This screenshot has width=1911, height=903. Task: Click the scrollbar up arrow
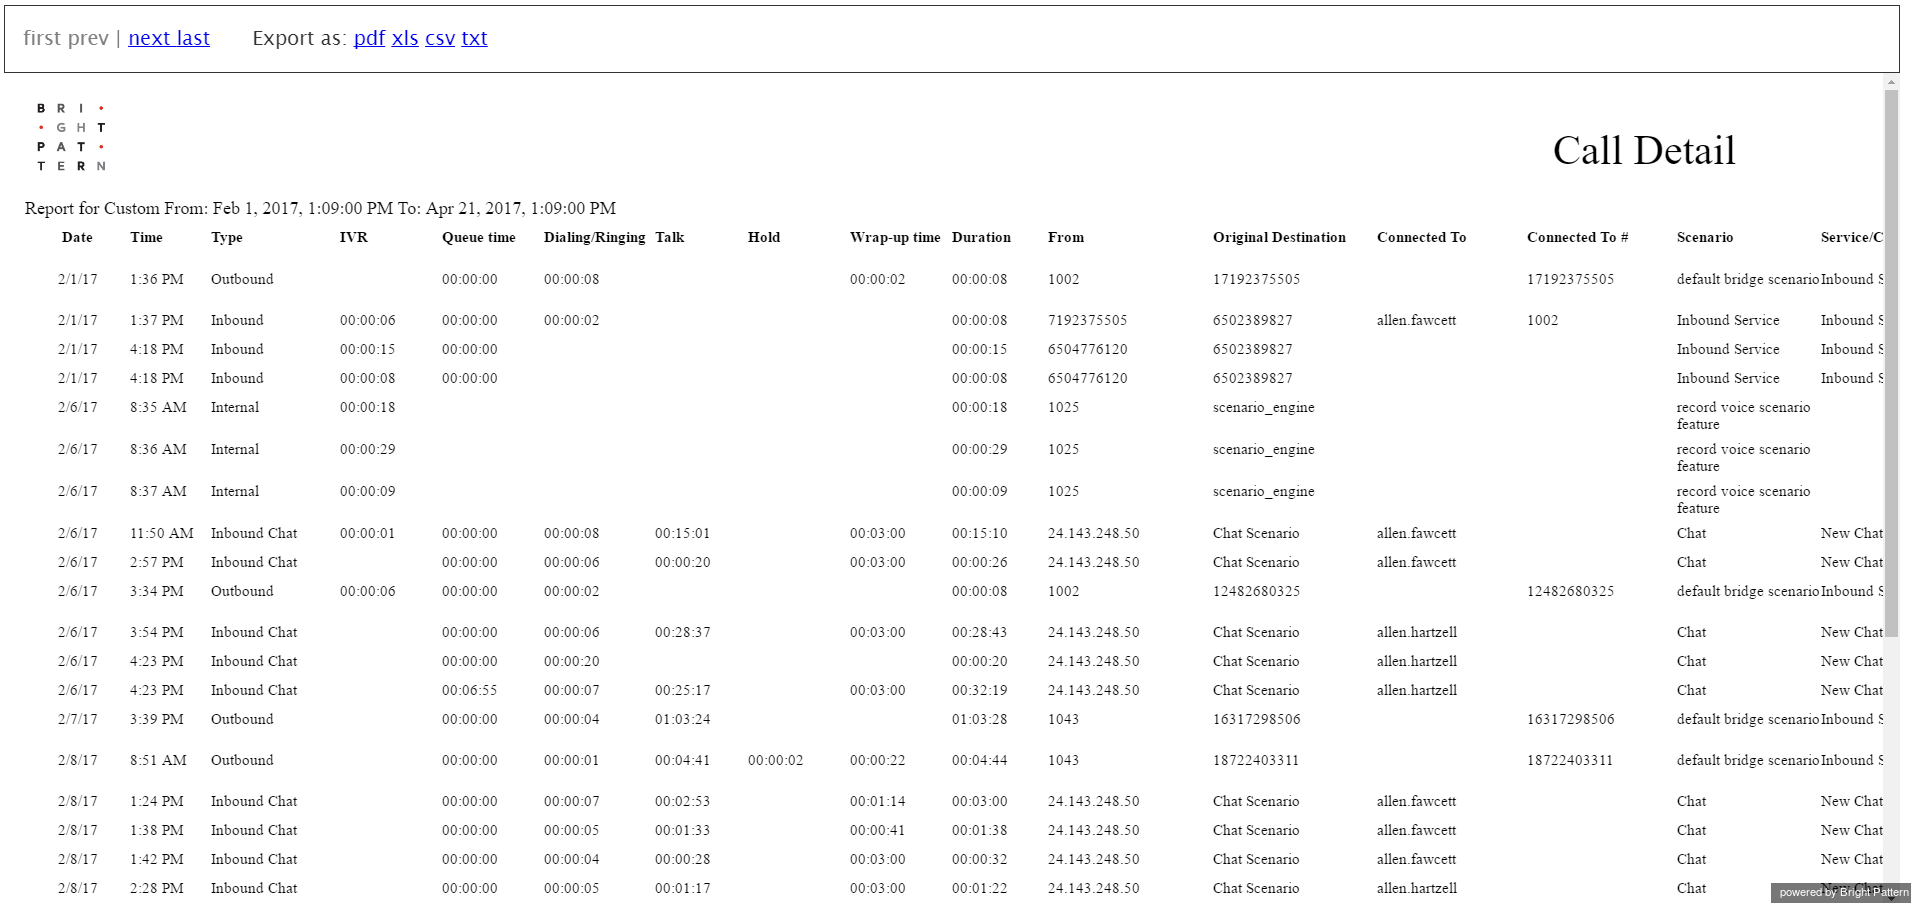tap(1891, 82)
